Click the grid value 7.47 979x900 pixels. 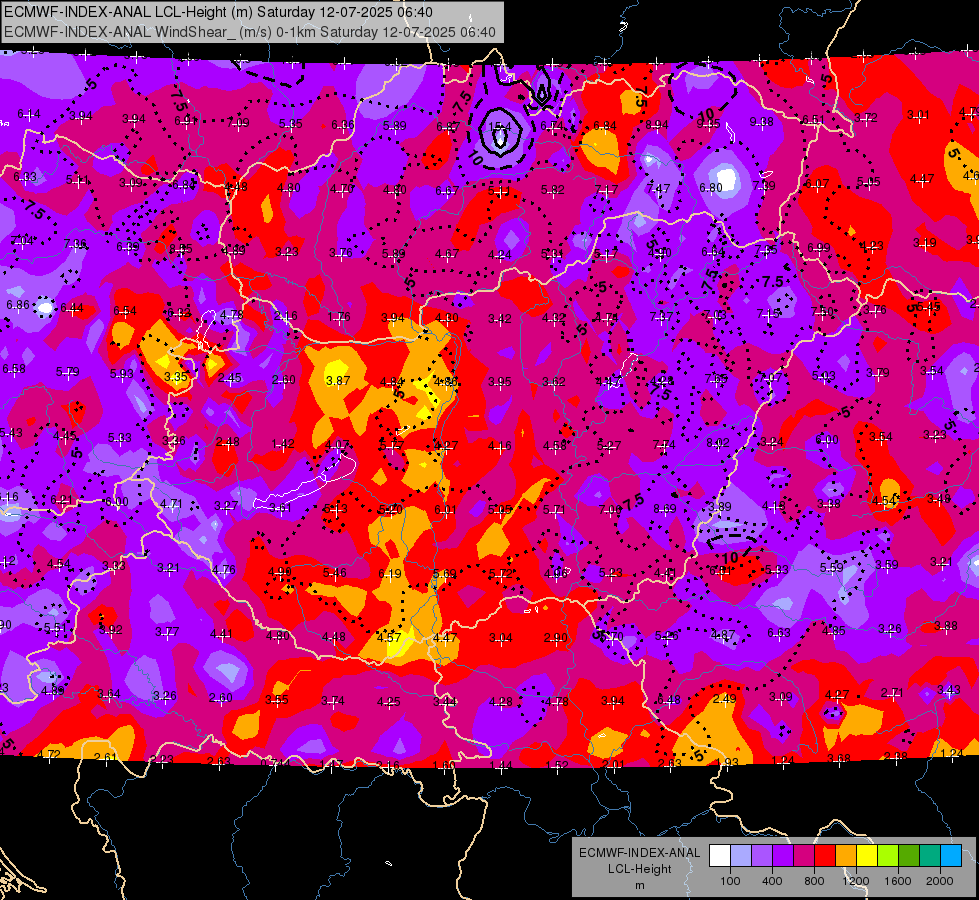tap(659, 188)
